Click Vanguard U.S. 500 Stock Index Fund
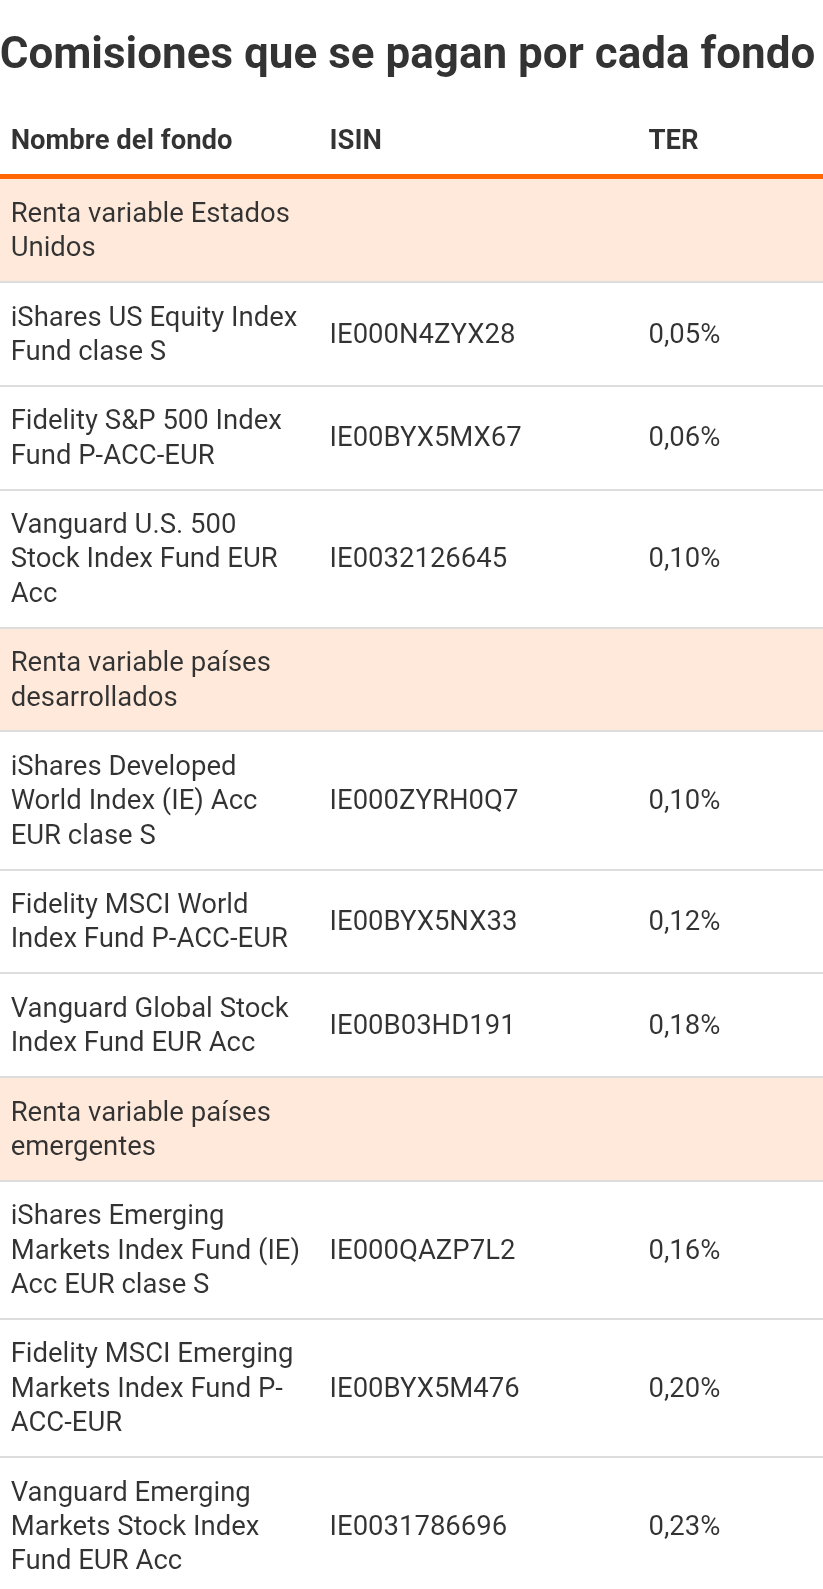The height and width of the screenshot is (1589, 823). 144,558
